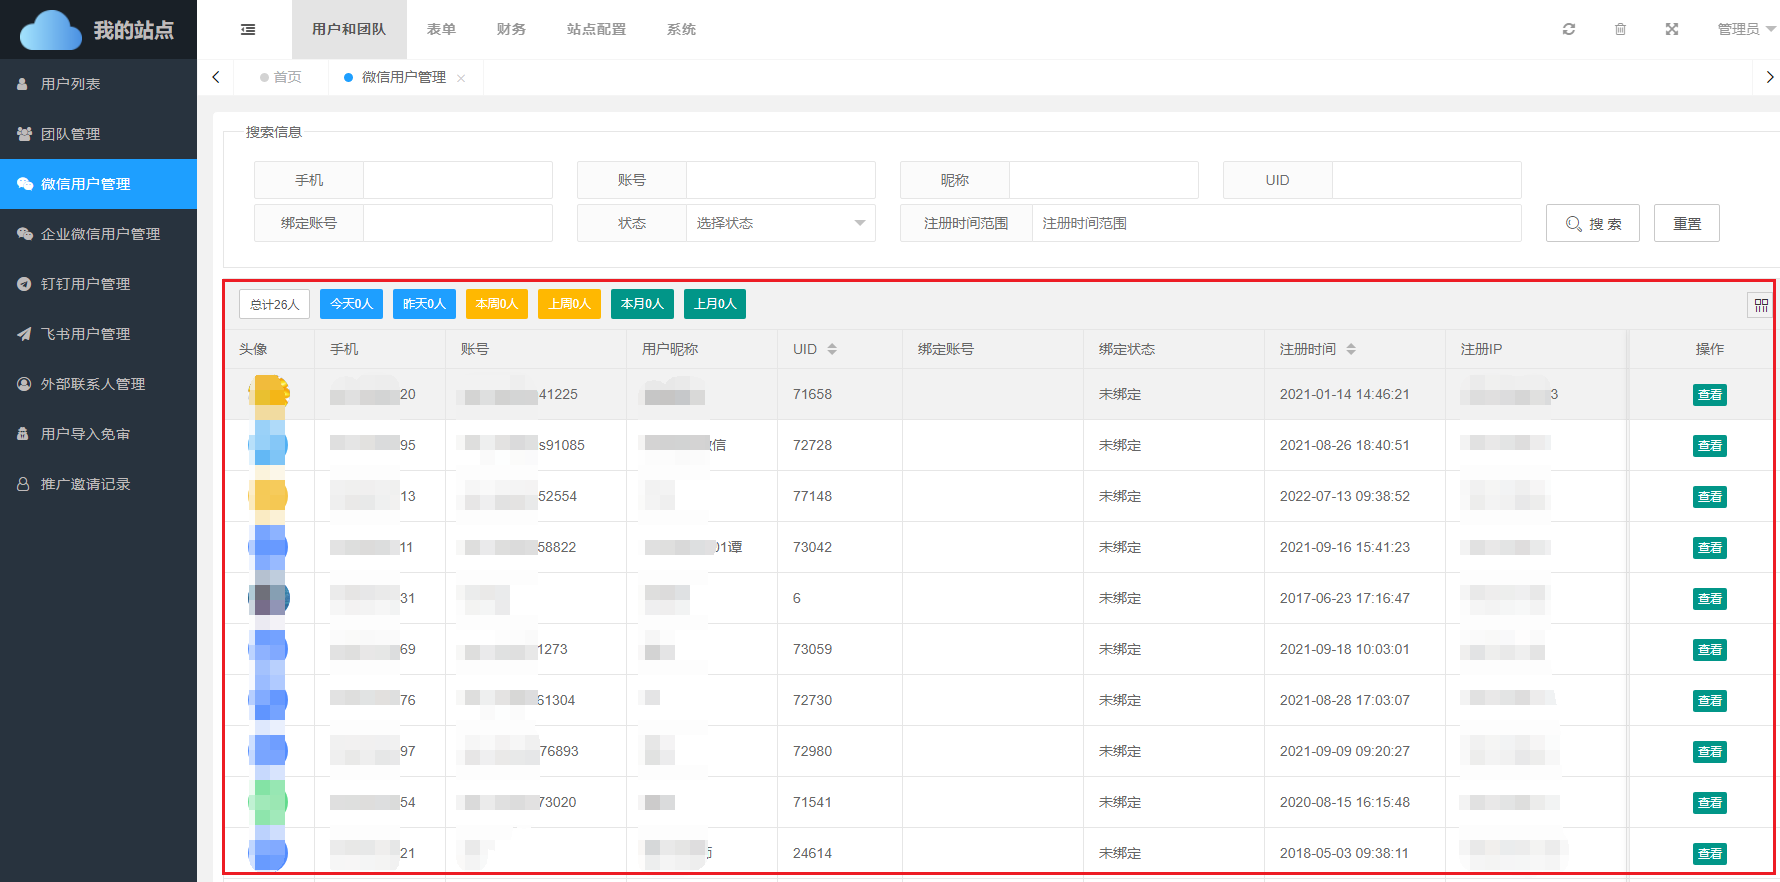Click the refresh icon in top bar

pyautogui.click(x=1568, y=30)
